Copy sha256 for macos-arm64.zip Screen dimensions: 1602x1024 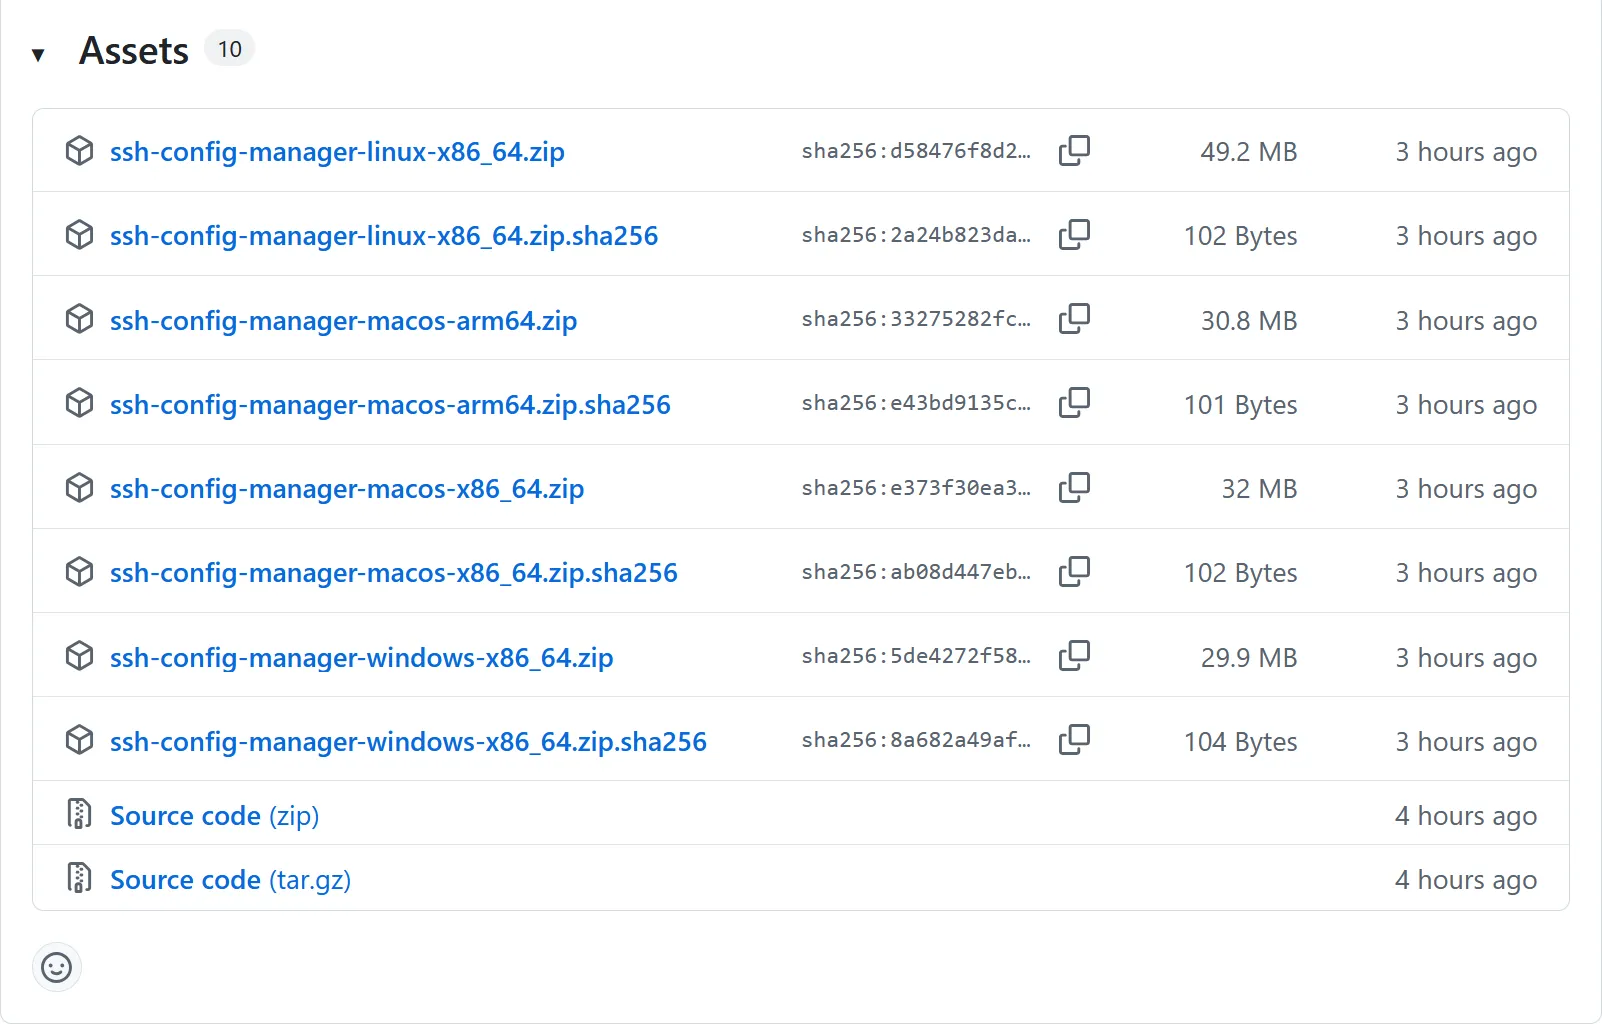1074,319
